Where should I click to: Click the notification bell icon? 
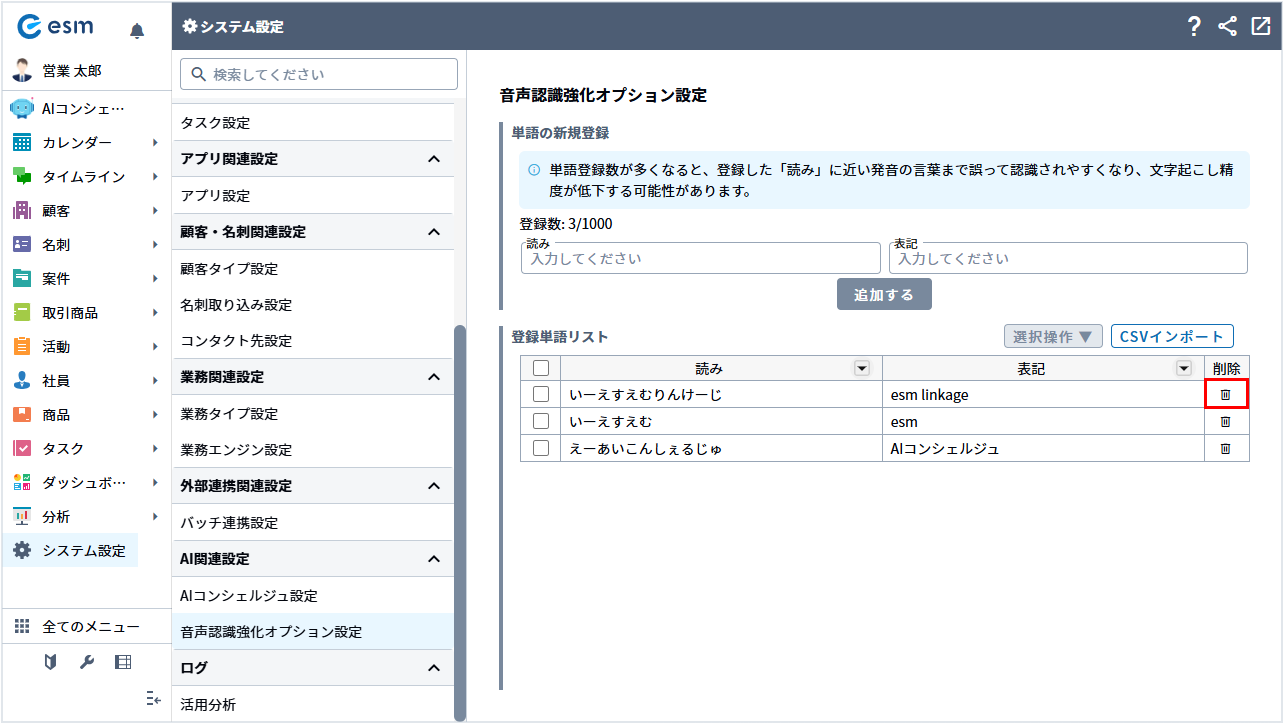point(137,31)
